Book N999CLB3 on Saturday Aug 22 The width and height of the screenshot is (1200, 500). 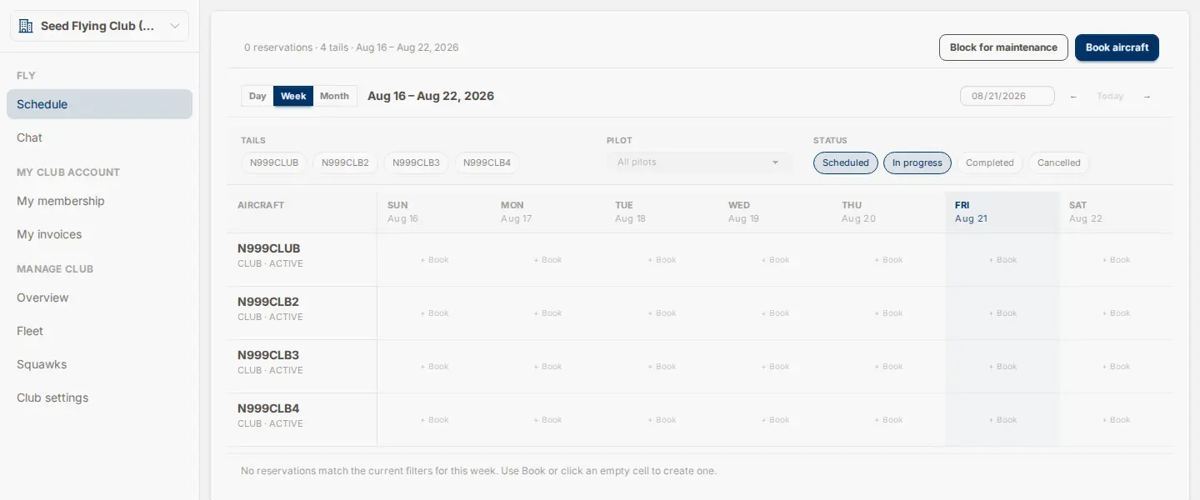coord(1116,367)
